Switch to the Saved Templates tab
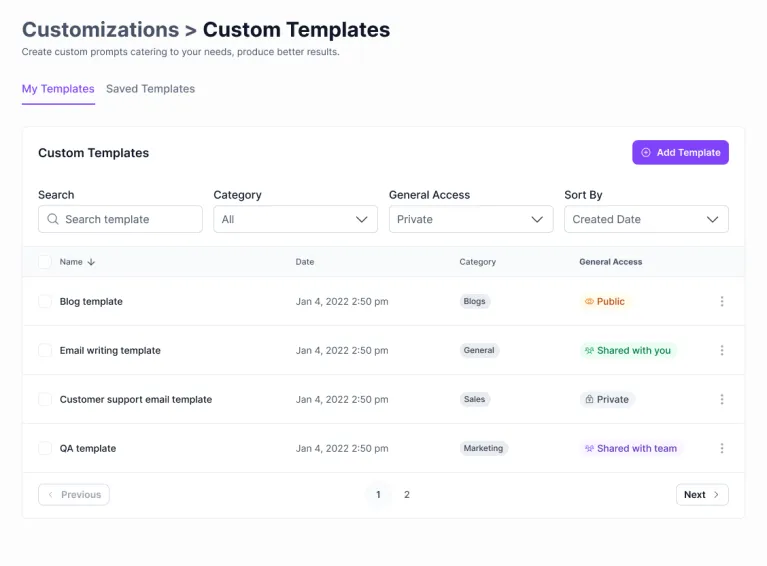This screenshot has width=767, height=566. [x=151, y=89]
